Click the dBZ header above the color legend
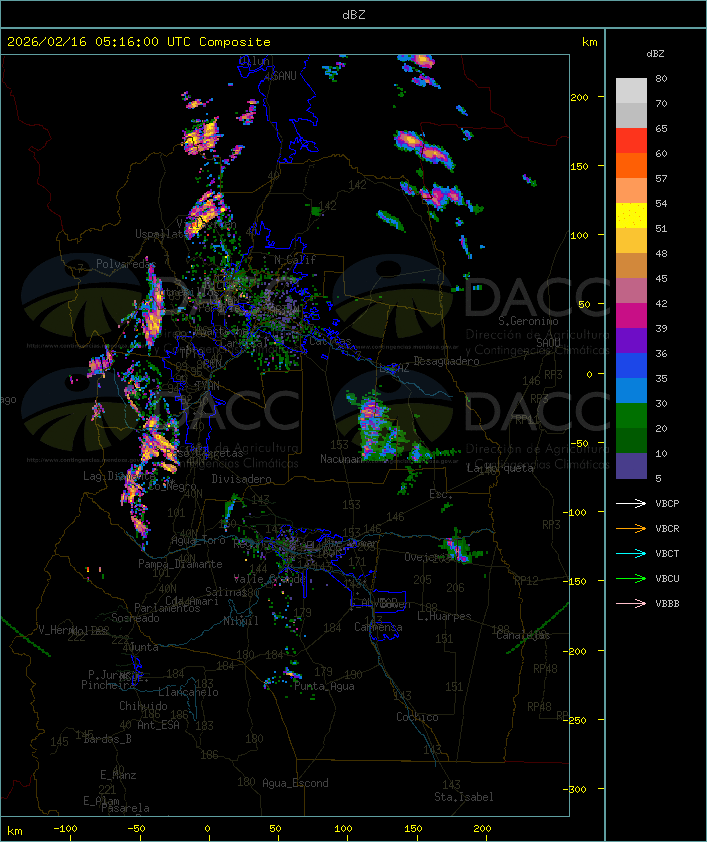Screen dimensions: 707x842 click(655, 54)
